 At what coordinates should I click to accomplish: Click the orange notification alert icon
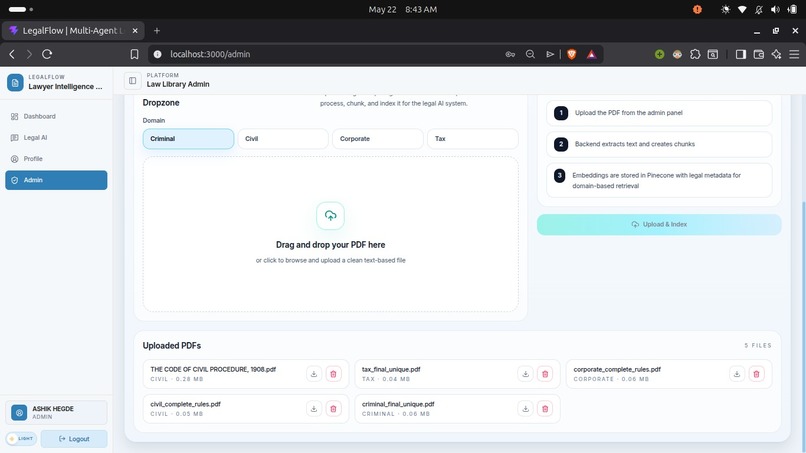pos(697,9)
